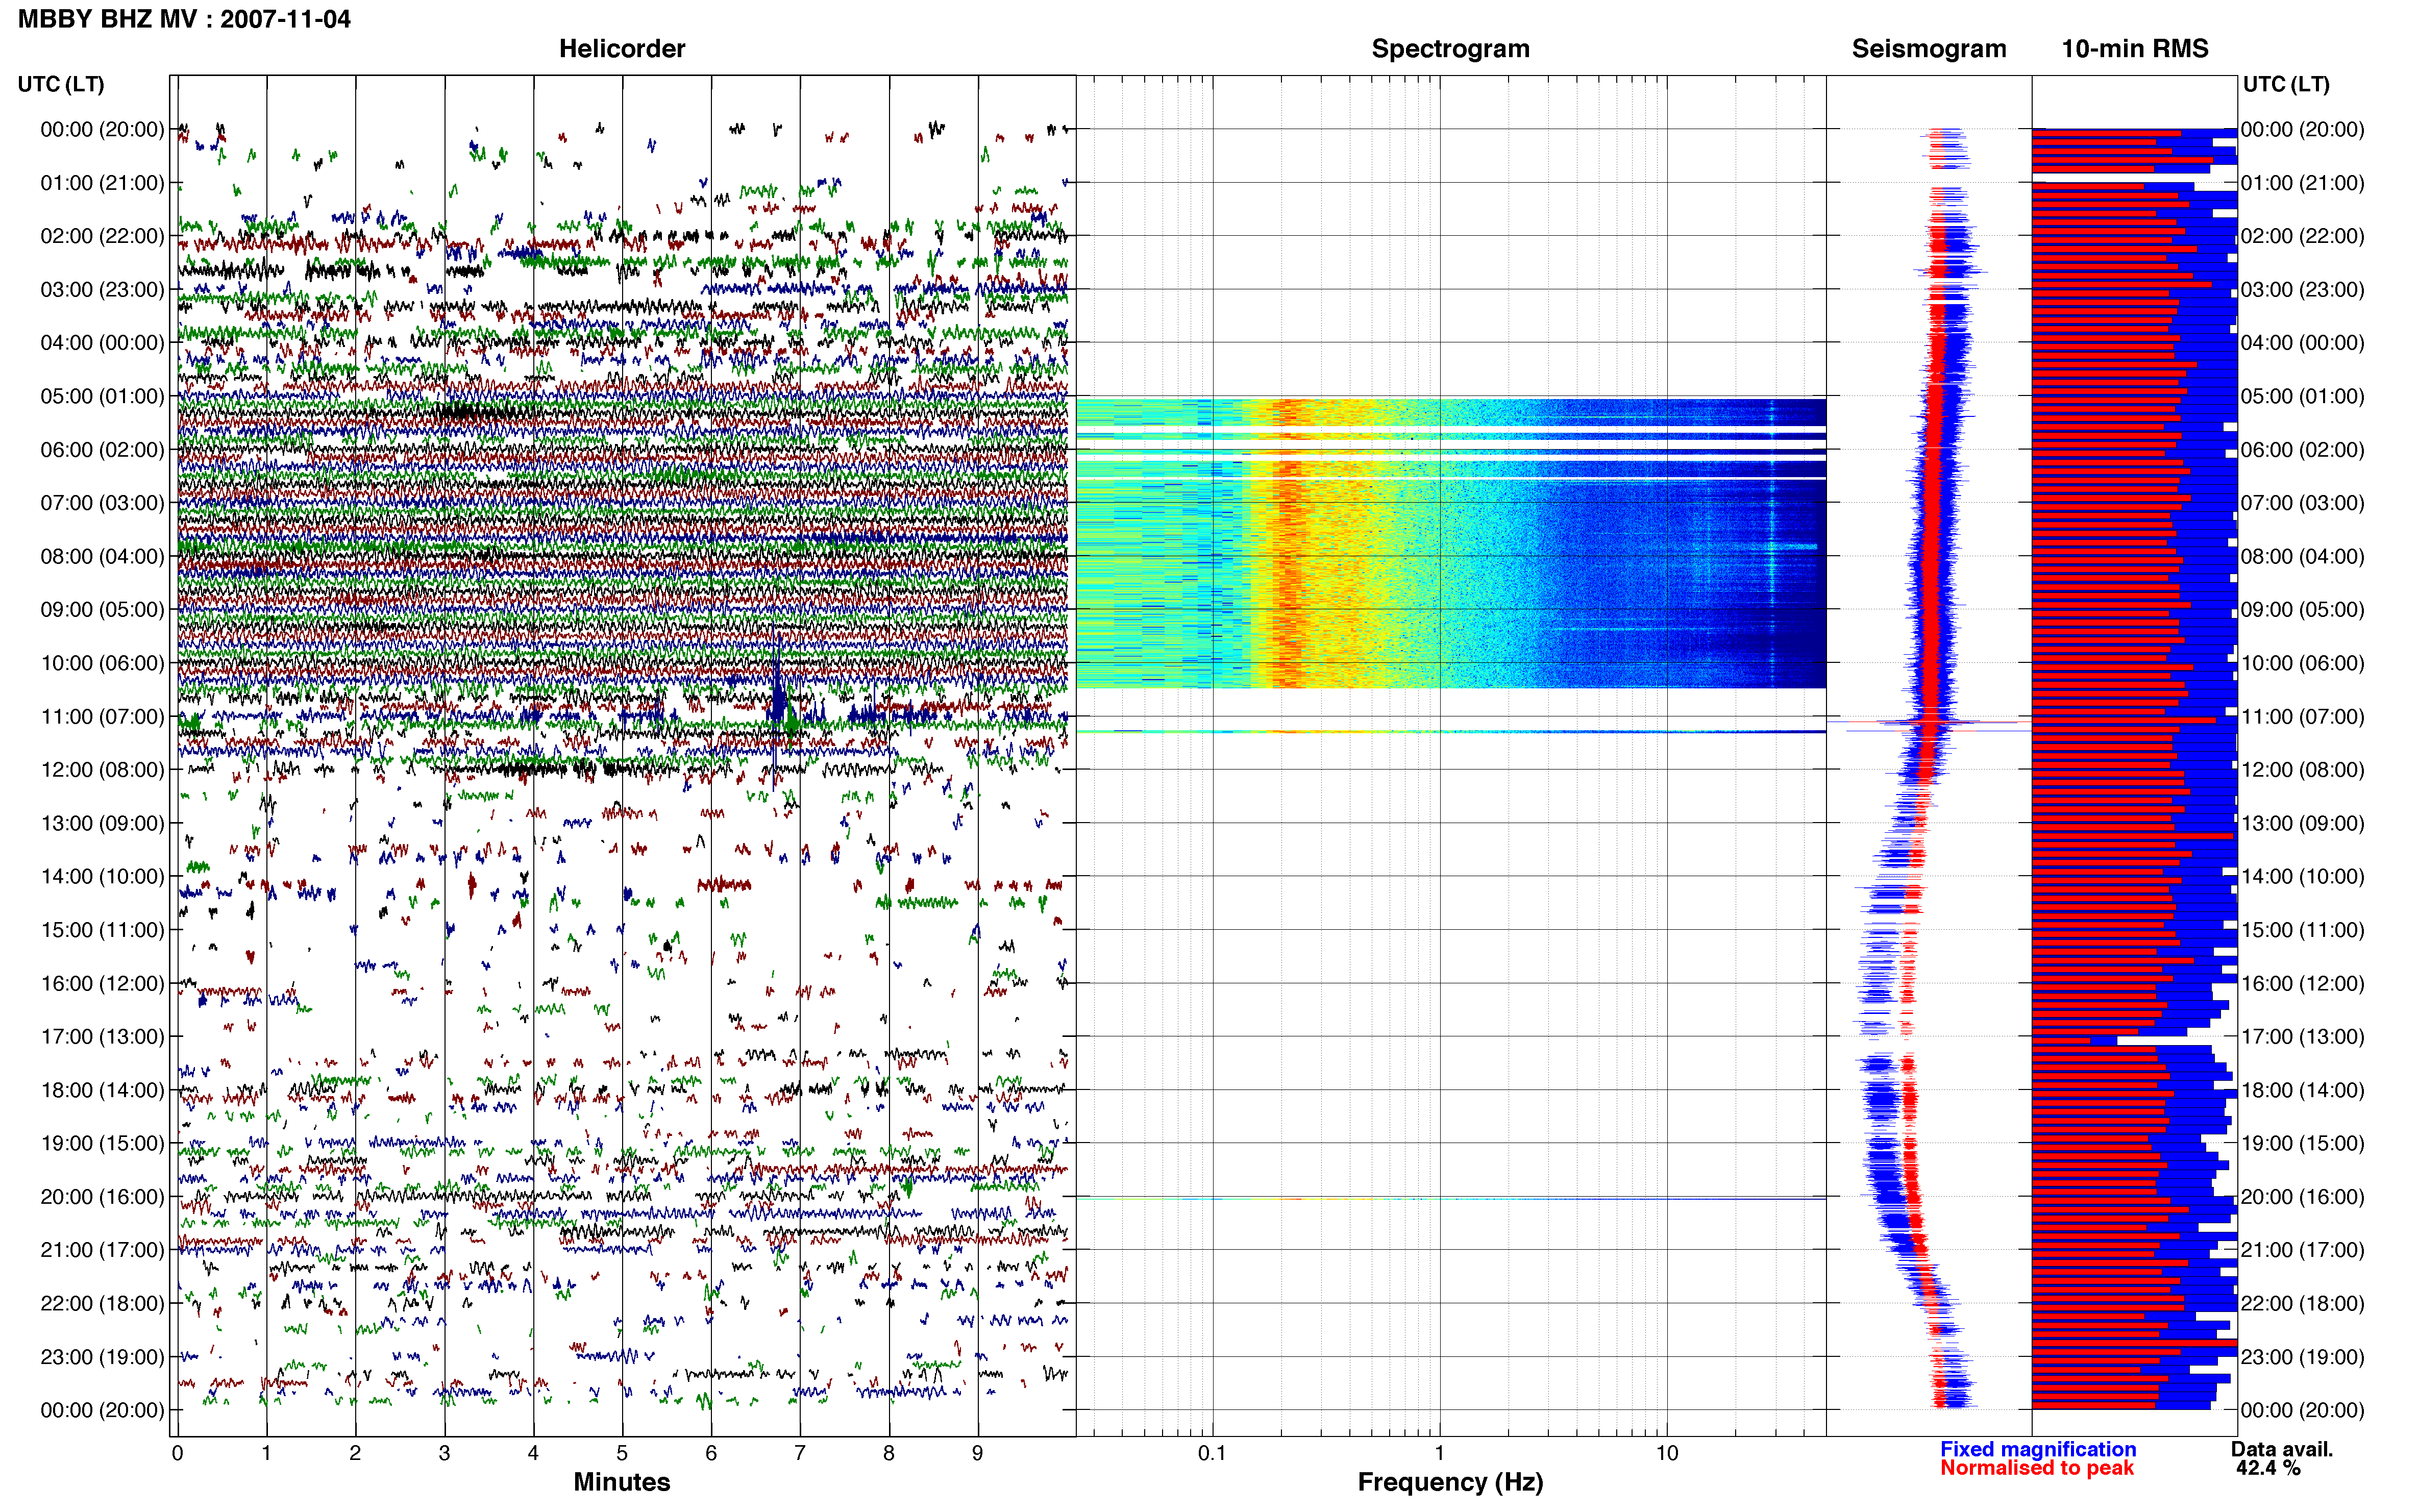Click the 'Seismogram' panel heading
Image resolution: width=2419 pixels, height=1512 pixels.
1929,48
